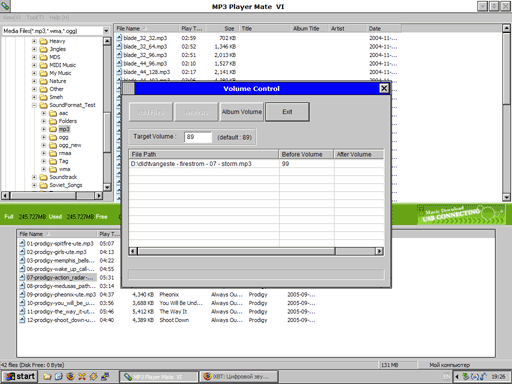Select 07-prodigy-action_radar file
Screen dimensions: 512x384
(x=60, y=277)
